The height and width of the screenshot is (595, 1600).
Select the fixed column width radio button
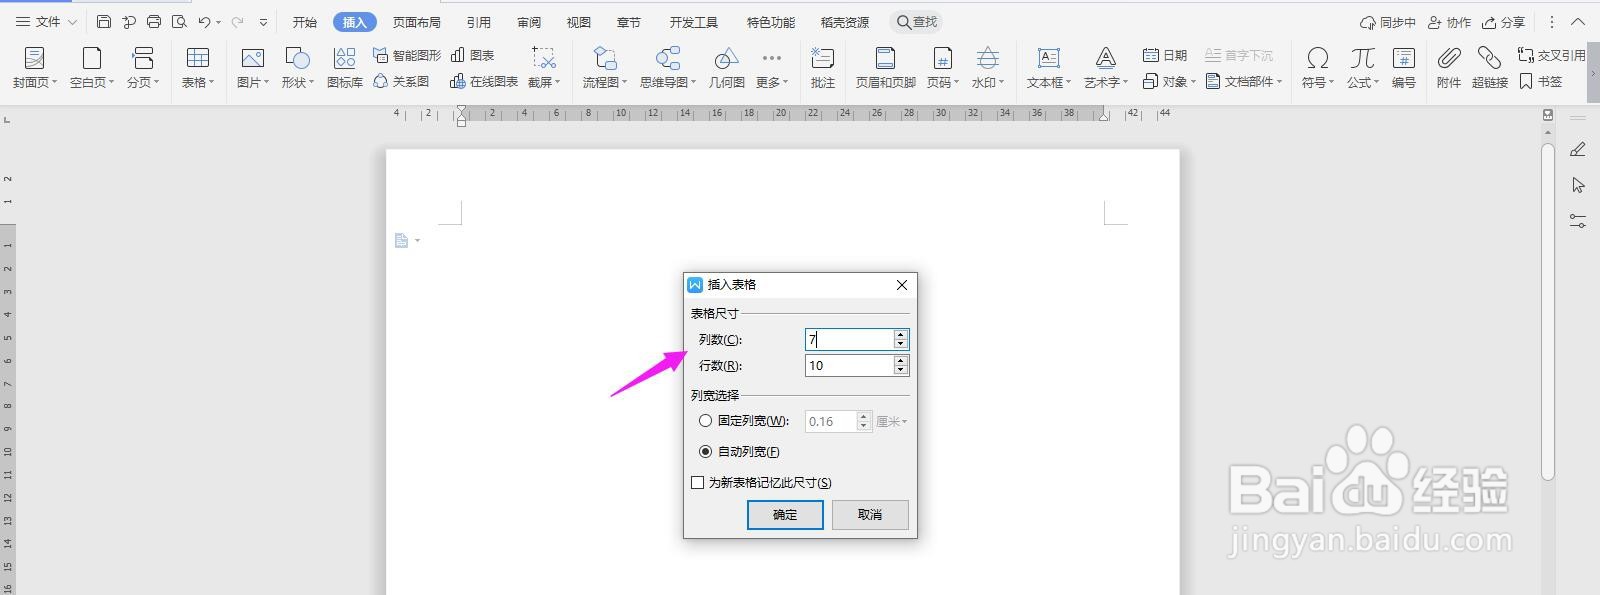click(706, 421)
